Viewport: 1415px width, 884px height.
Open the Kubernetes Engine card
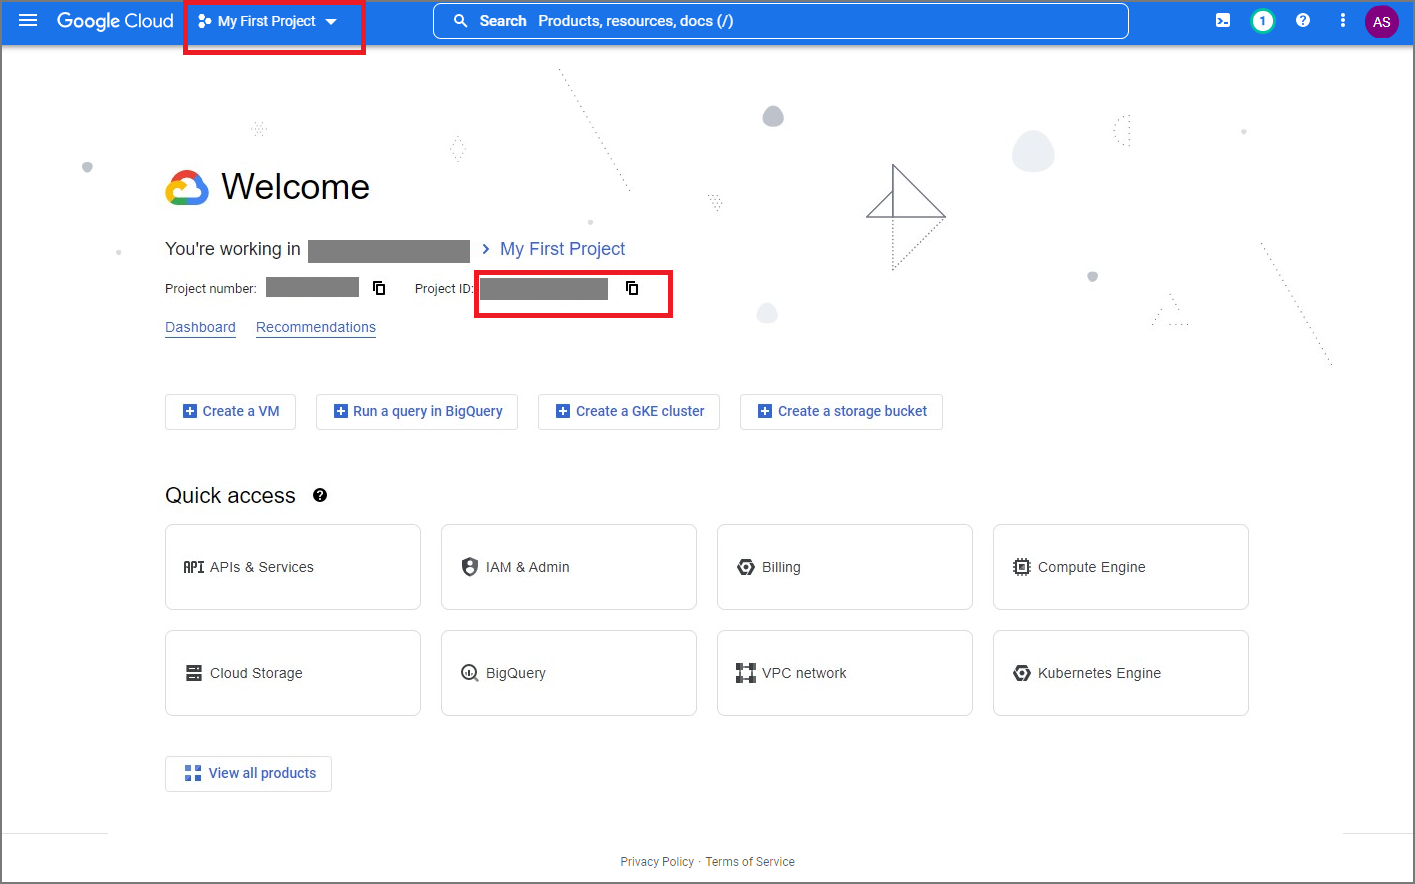[1121, 673]
